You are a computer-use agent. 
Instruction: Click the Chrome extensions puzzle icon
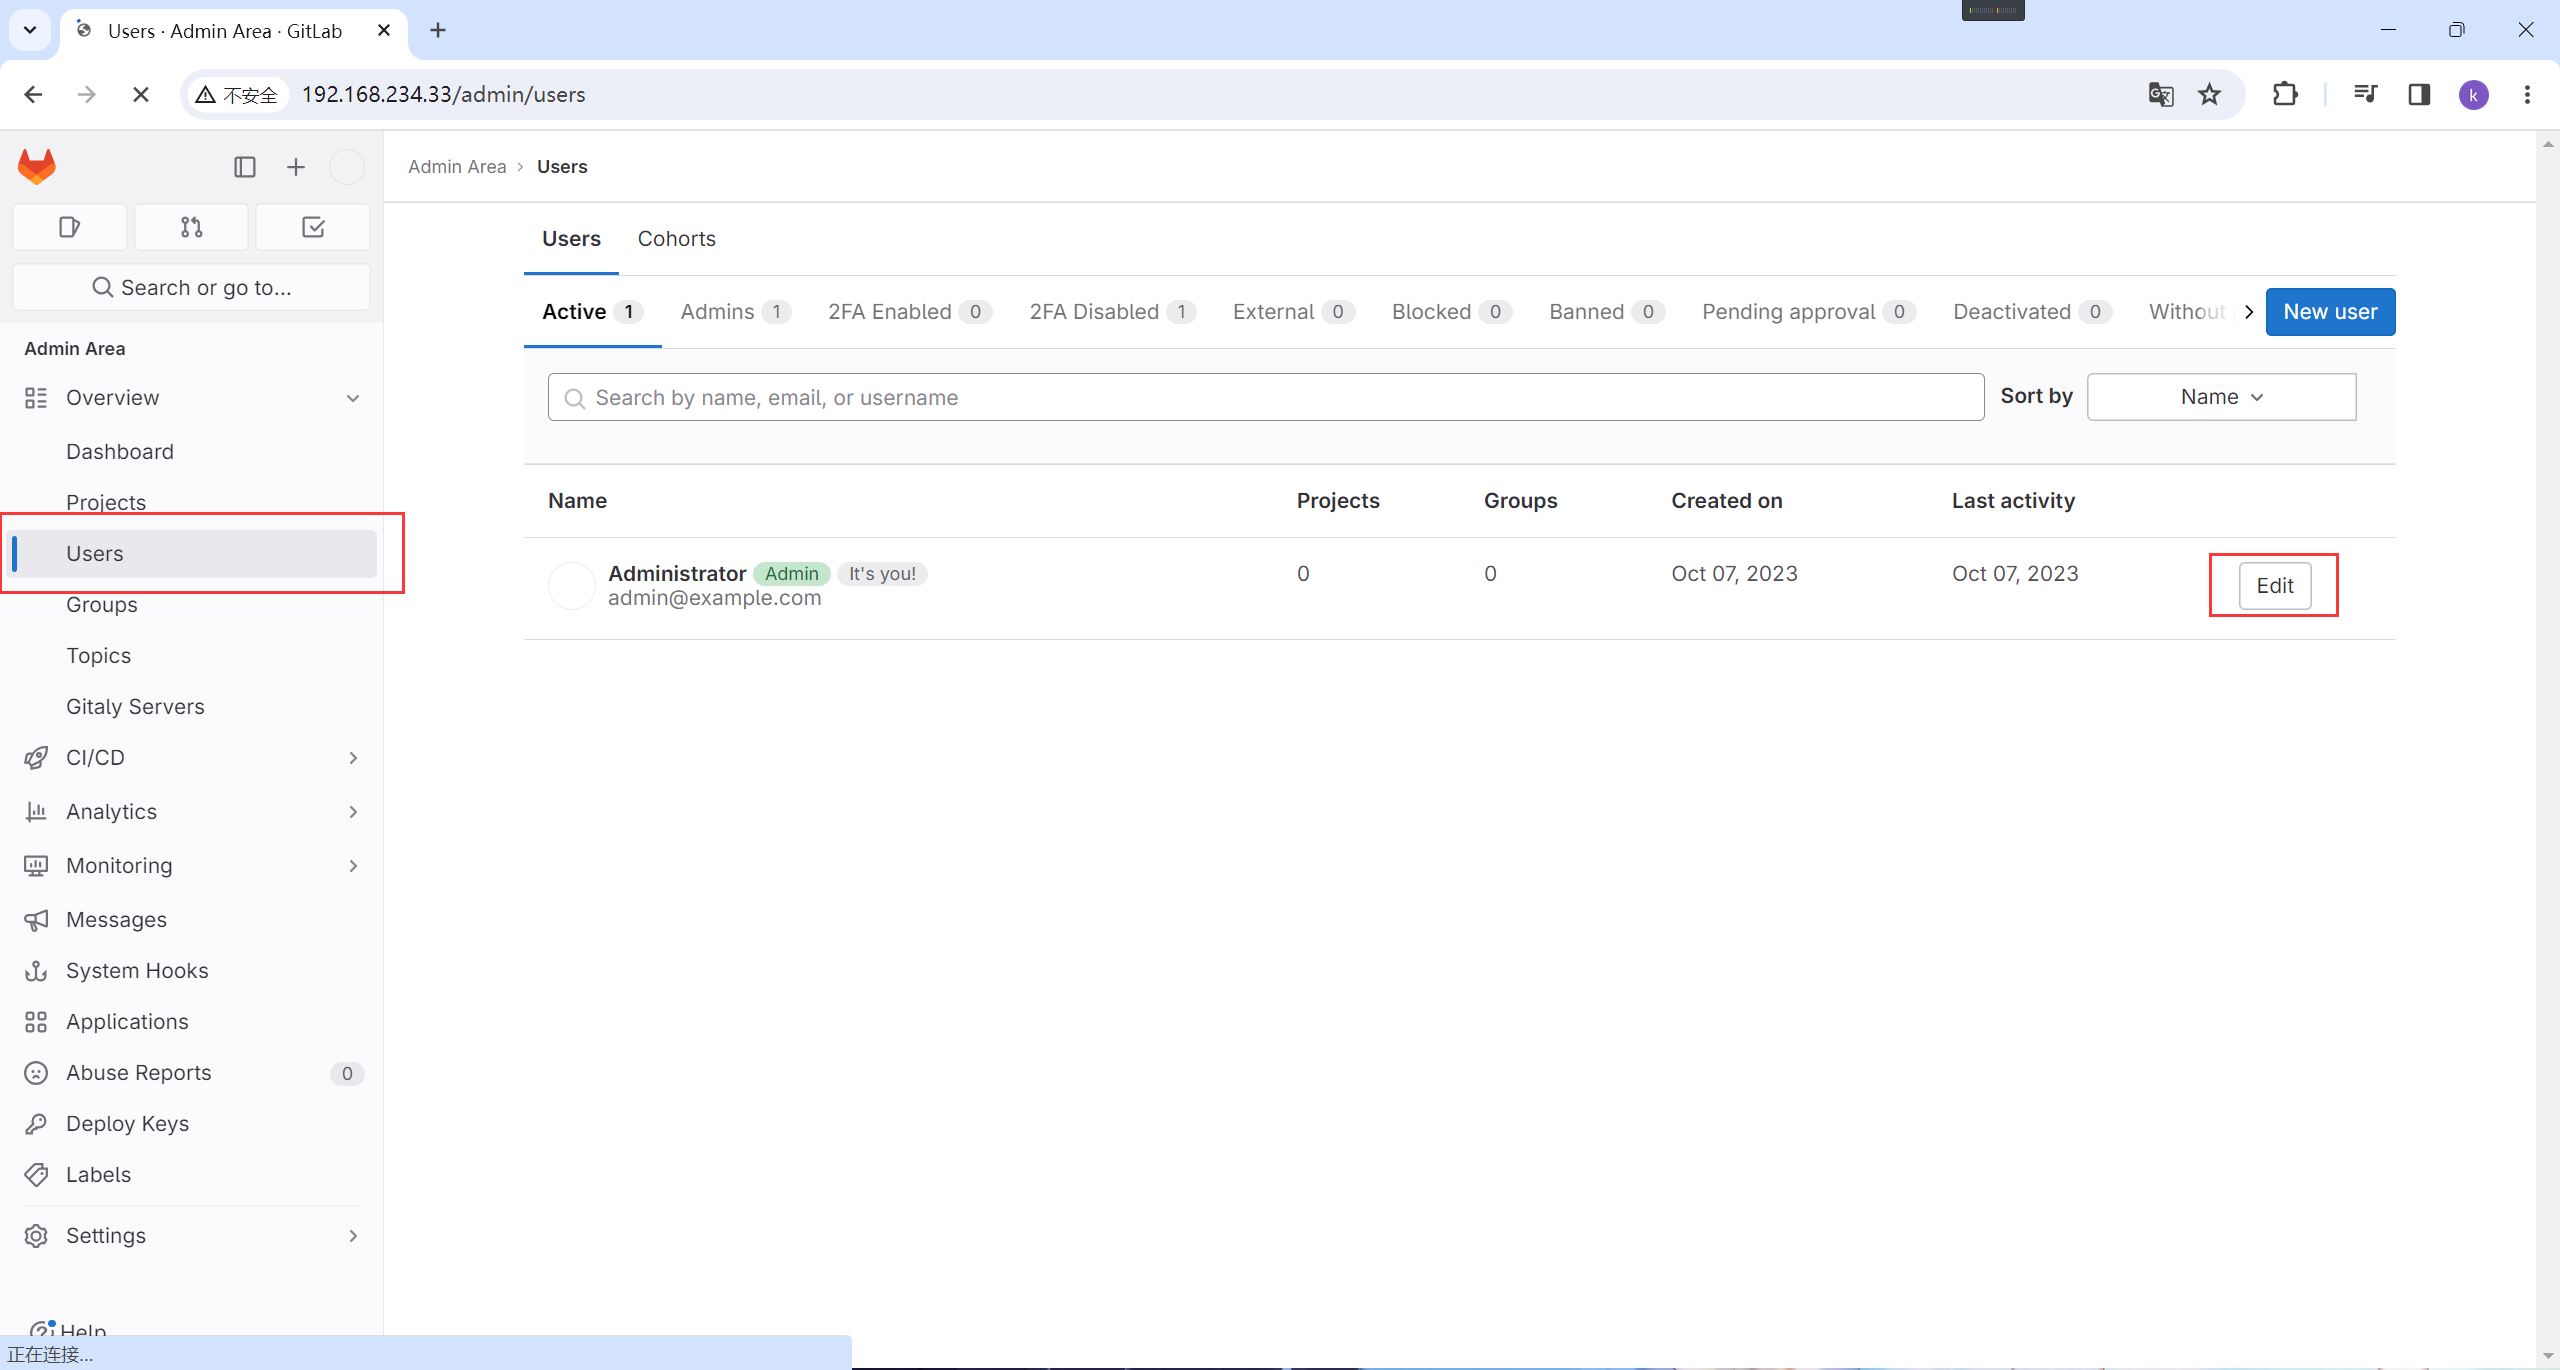point(2284,94)
